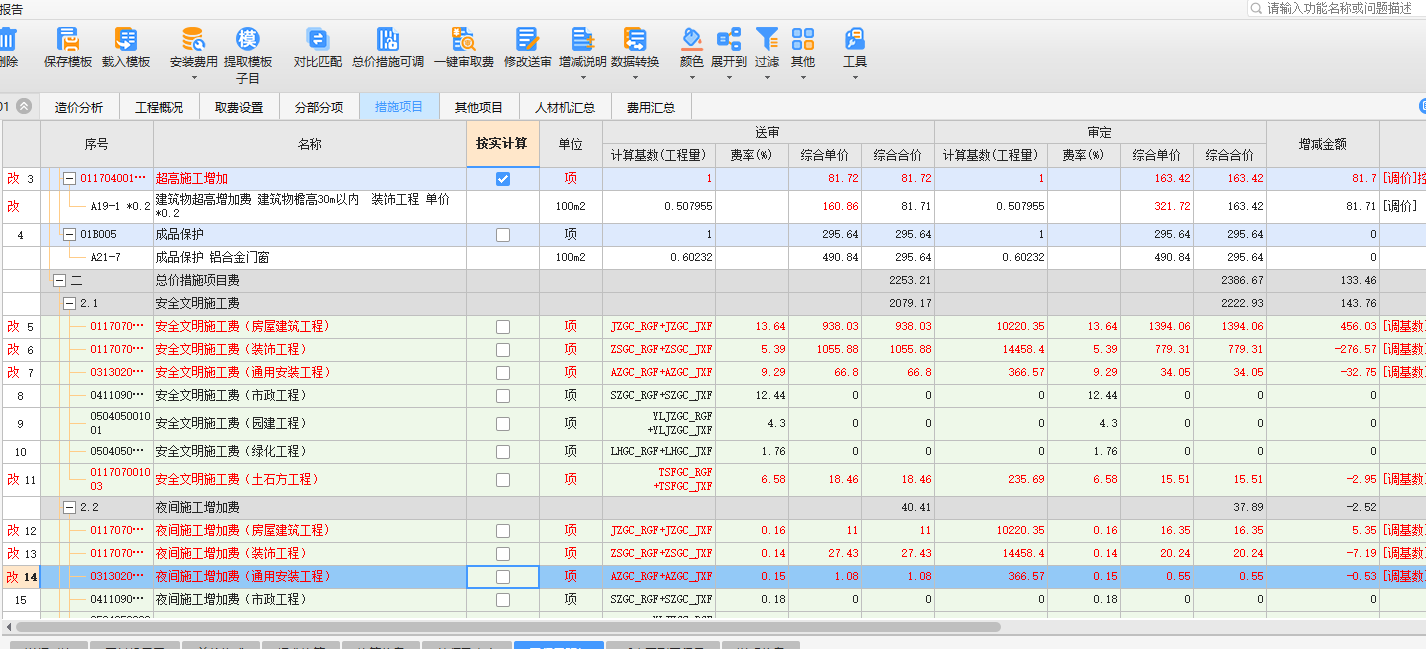Switch to the 分部分项 tab
The image size is (1426, 649).
point(319,107)
